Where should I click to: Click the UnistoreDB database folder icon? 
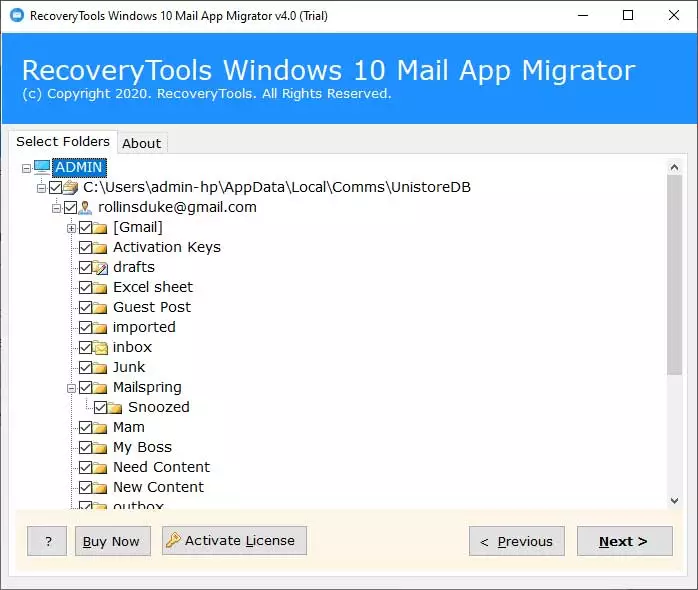point(71,187)
